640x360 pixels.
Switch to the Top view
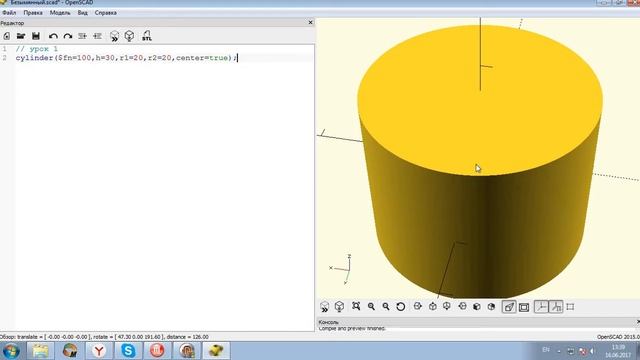[x=433, y=306]
